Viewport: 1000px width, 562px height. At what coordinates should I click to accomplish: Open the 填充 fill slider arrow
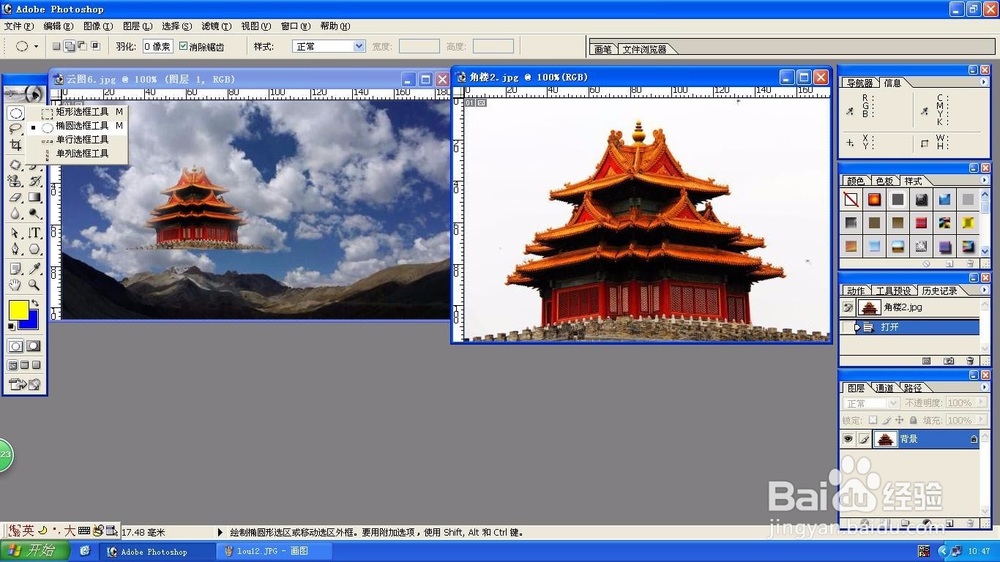[981, 420]
